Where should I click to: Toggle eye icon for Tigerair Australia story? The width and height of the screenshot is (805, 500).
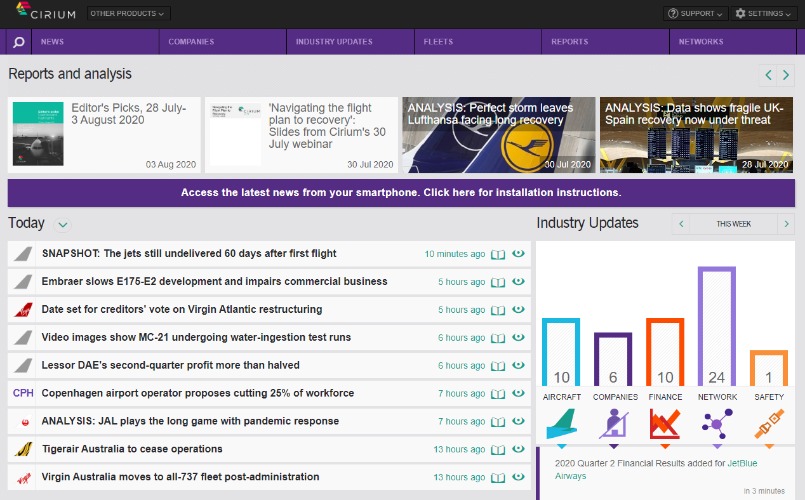(x=519, y=448)
